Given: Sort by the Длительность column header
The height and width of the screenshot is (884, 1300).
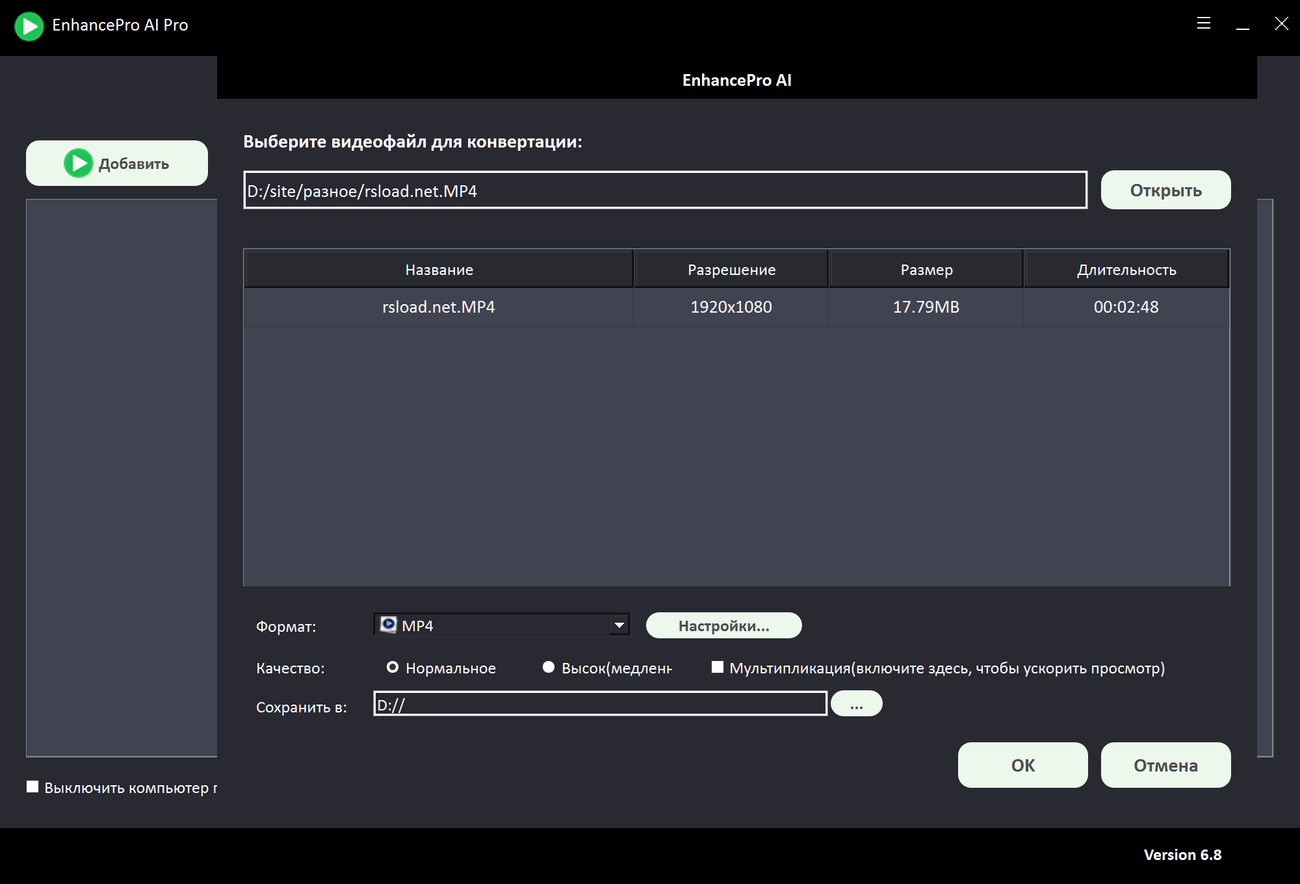Looking at the screenshot, I should 1126,268.
